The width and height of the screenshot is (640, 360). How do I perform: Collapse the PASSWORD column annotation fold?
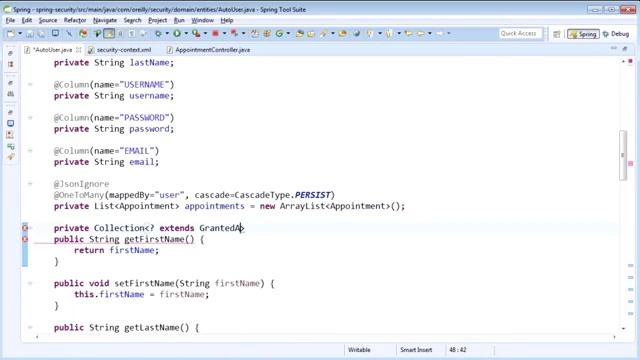(x=30, y=118)
